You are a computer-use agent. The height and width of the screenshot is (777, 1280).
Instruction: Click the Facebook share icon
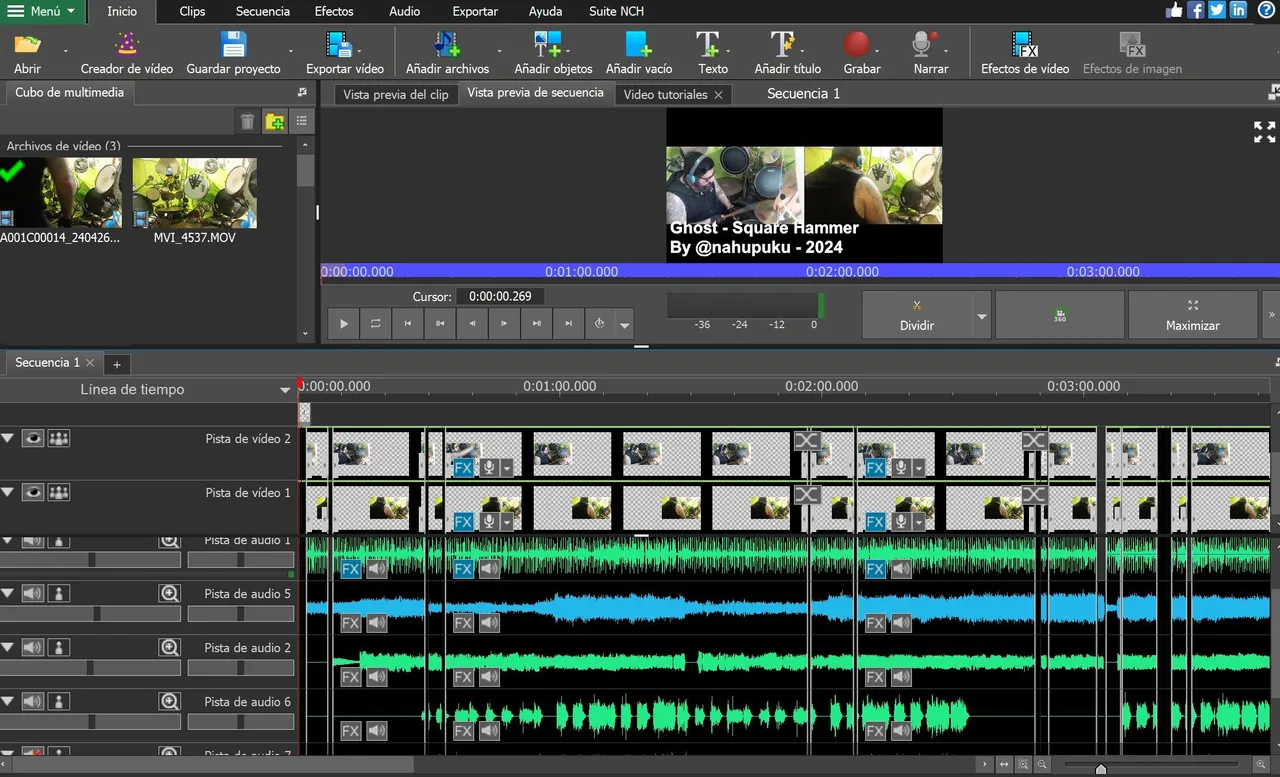(x=1195, y=10)
